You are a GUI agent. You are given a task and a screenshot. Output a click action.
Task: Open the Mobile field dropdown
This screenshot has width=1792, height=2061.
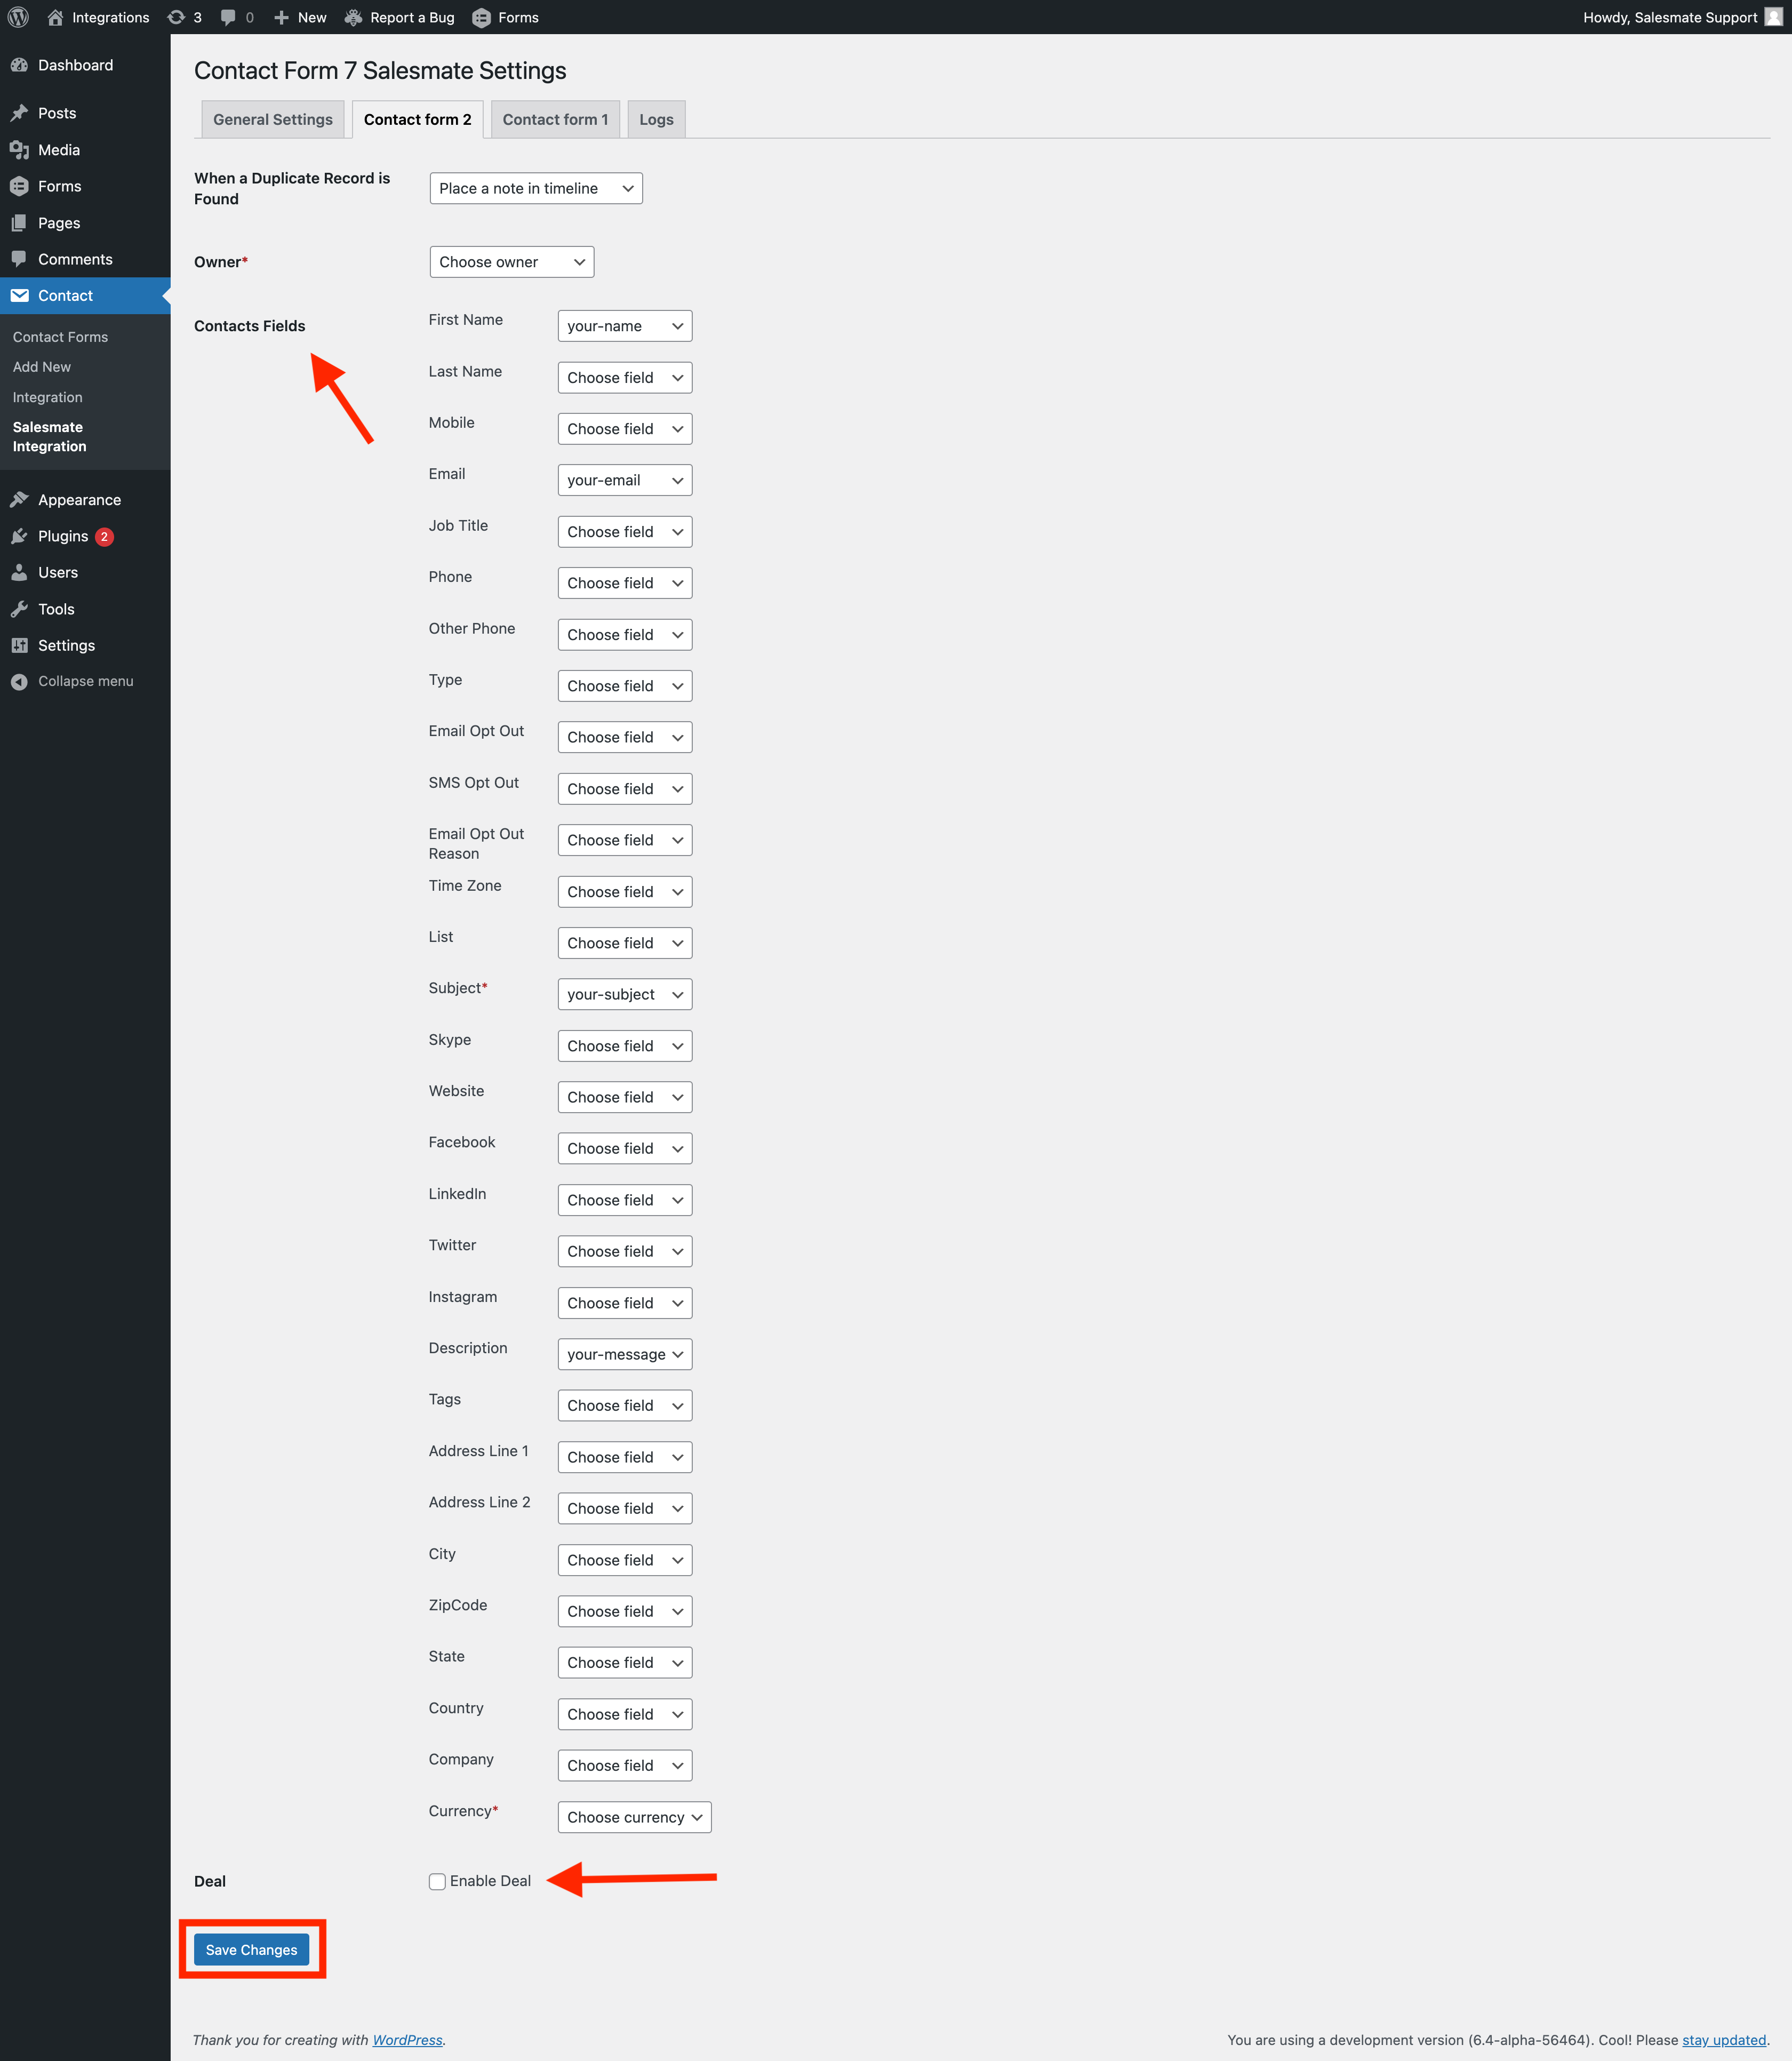(x=625, y=429)
